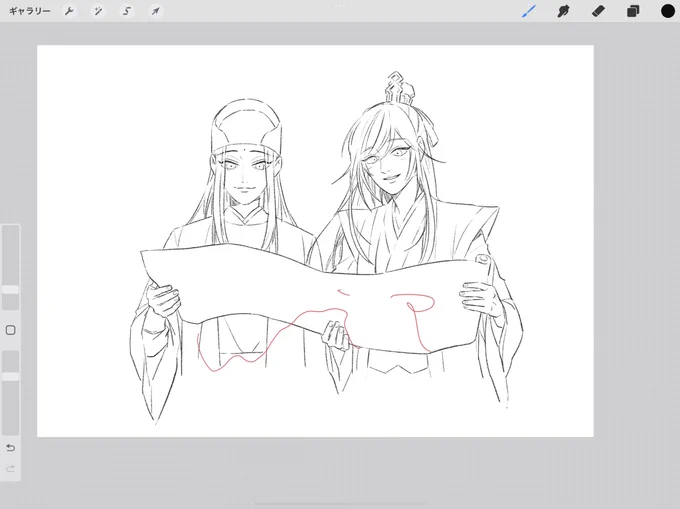Click the brush size slider handle

tap(10, 290)
